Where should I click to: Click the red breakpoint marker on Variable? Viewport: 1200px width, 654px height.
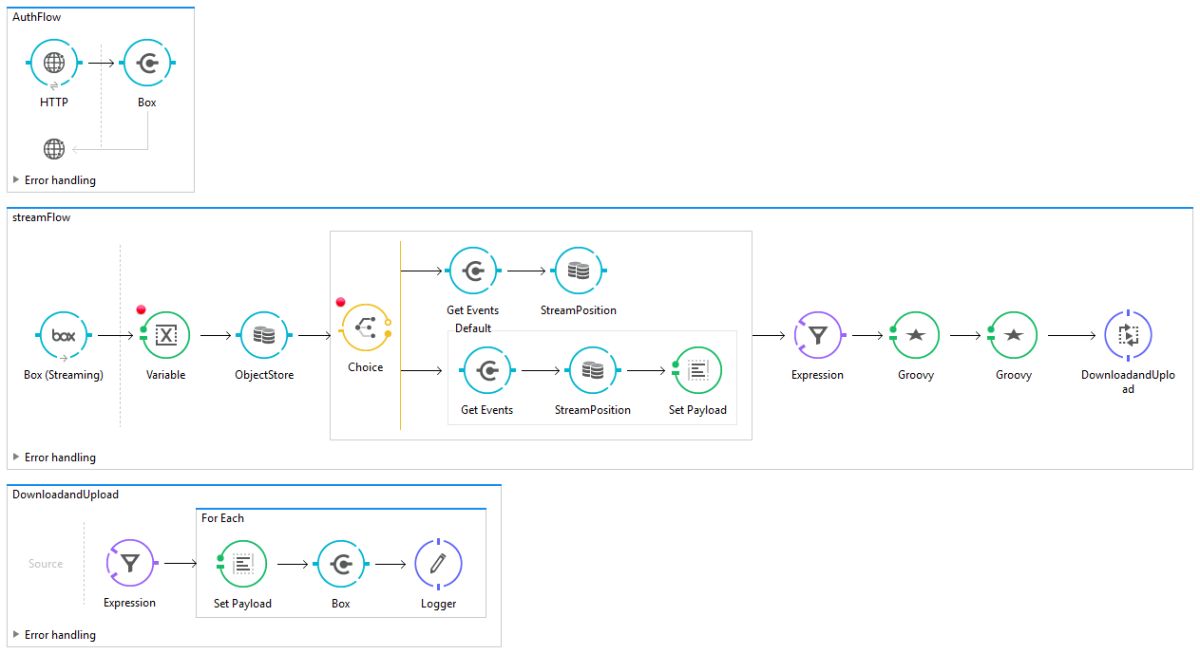point(141,310)
